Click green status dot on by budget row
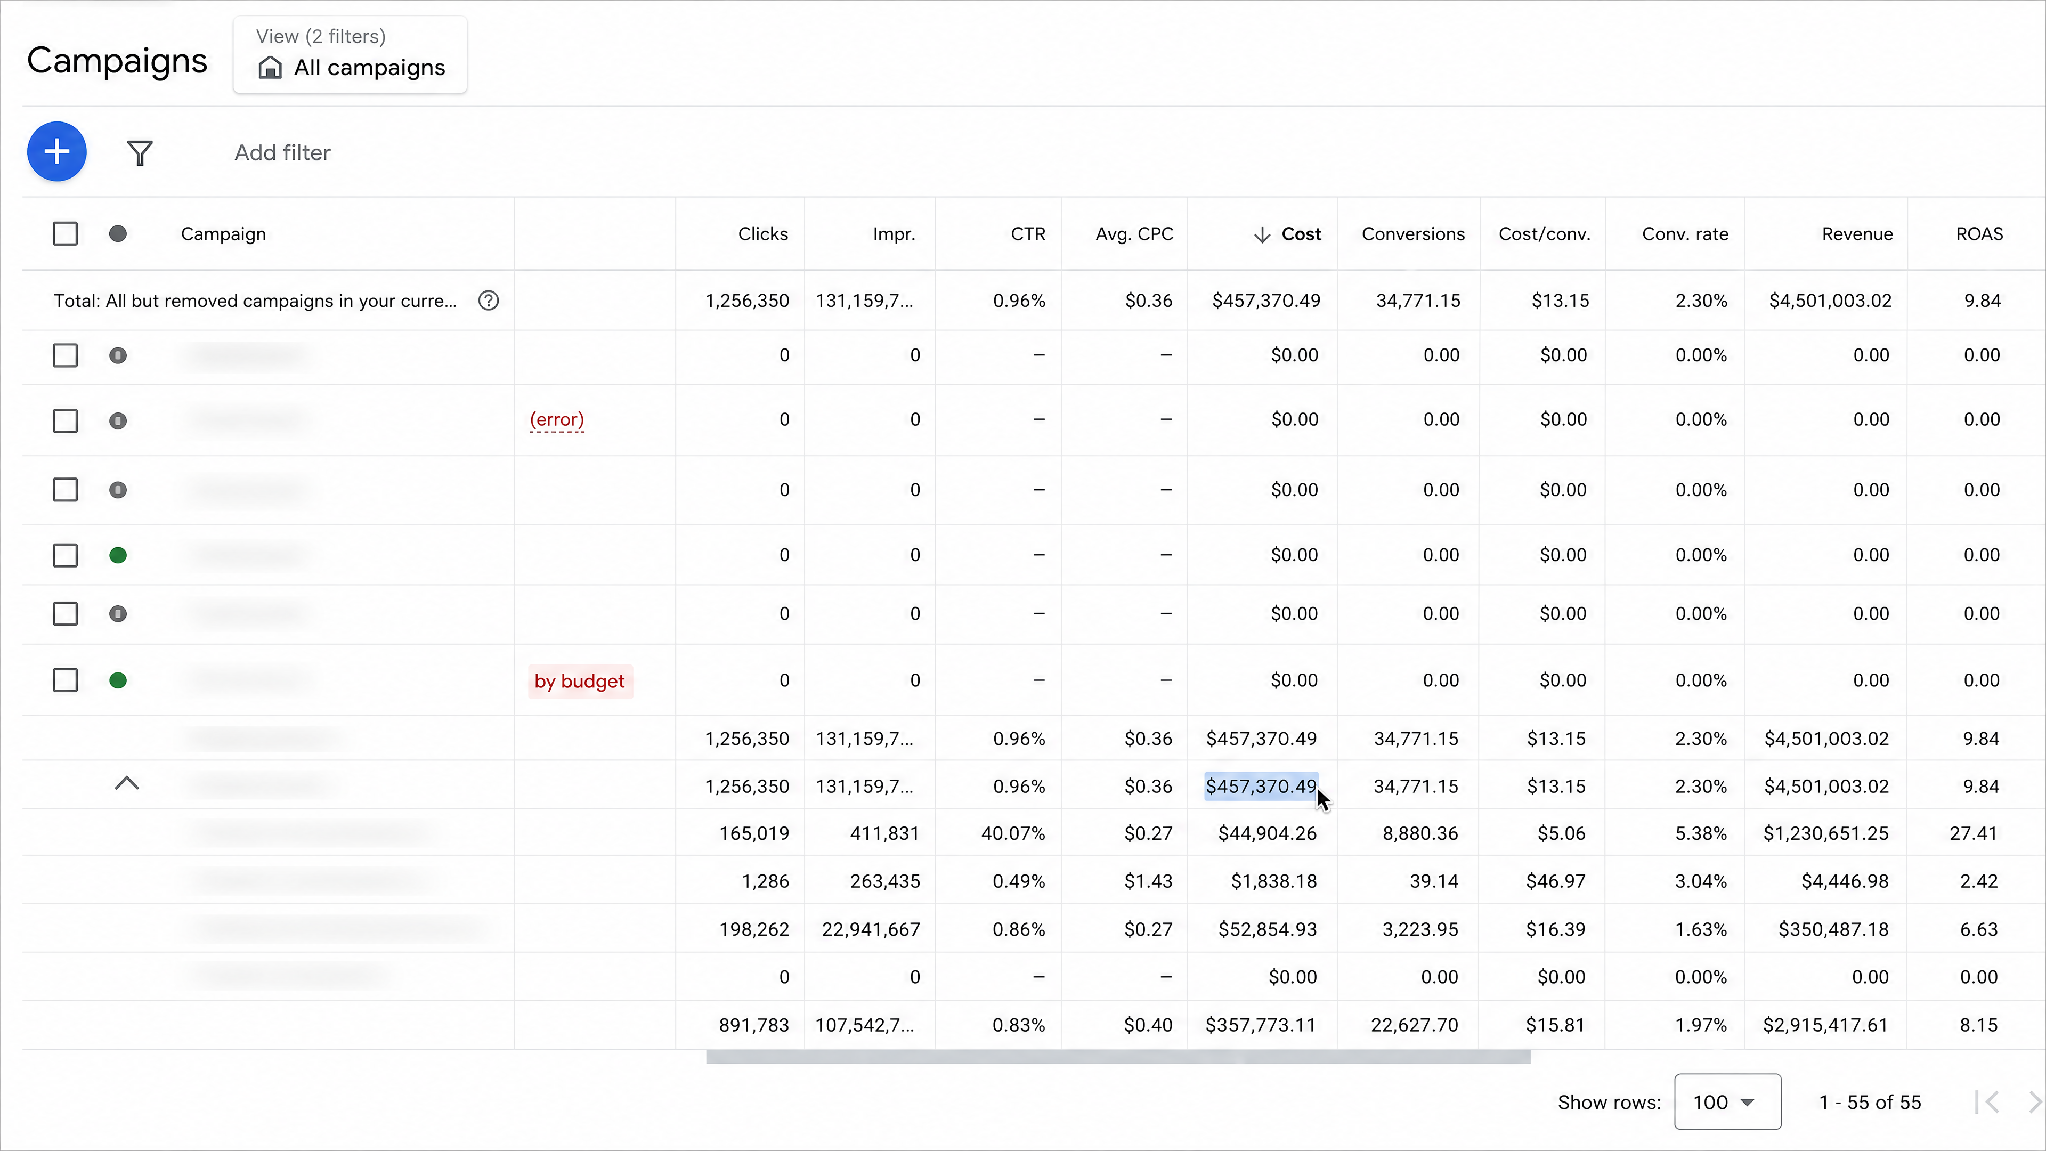The height and width of the screenshot is (1151, 2046). [118, 681]
